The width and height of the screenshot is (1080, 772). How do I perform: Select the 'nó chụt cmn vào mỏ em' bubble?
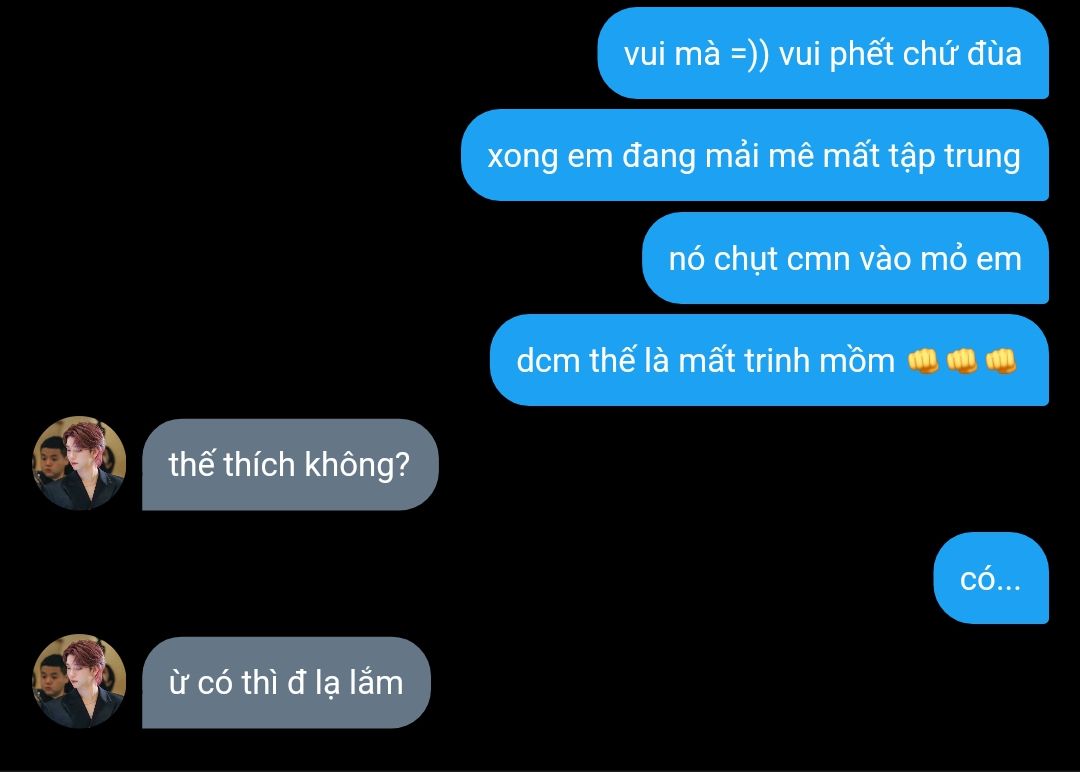[845, 258]
